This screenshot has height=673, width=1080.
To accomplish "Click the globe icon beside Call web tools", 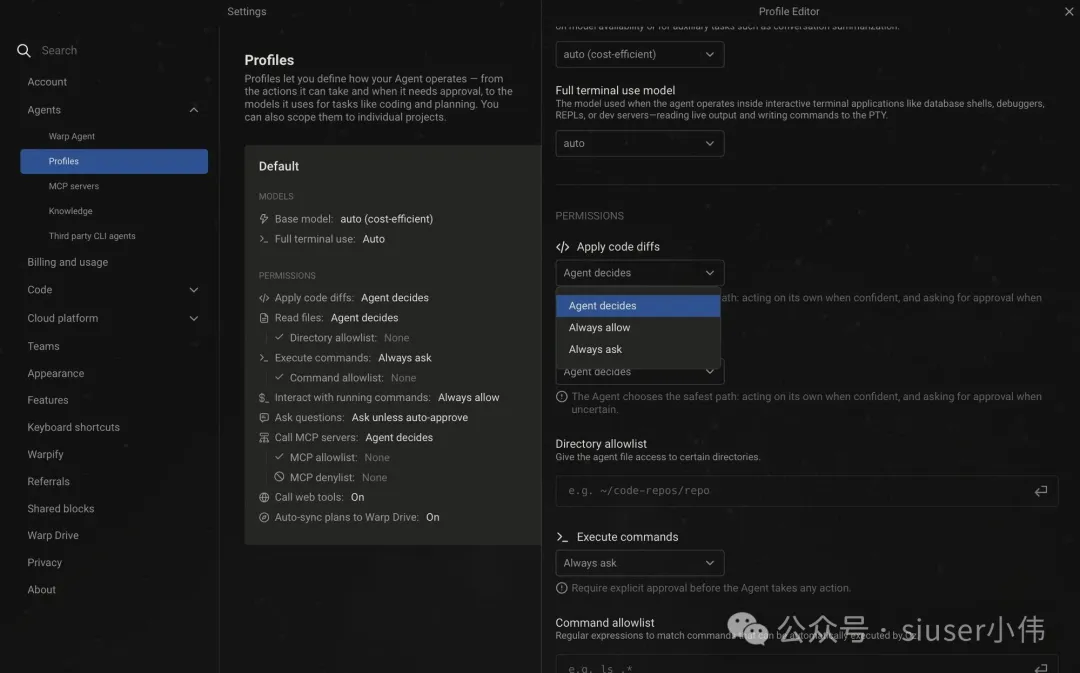I will point(264,497).
